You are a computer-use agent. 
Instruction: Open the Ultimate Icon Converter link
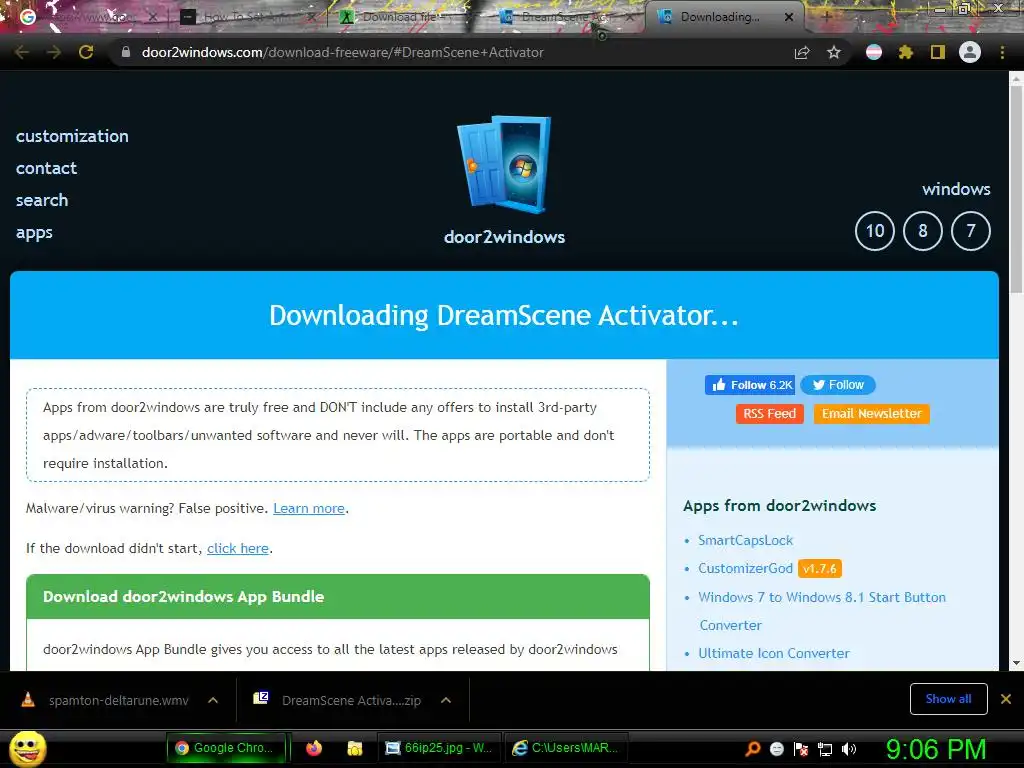point(774,653)
